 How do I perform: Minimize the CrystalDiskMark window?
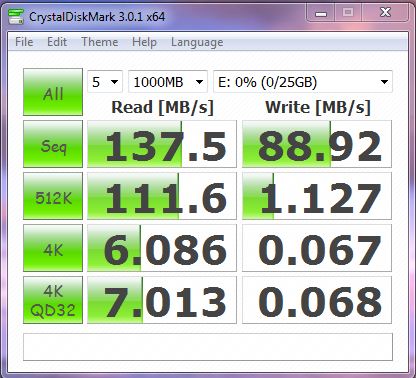click(321, 13)
